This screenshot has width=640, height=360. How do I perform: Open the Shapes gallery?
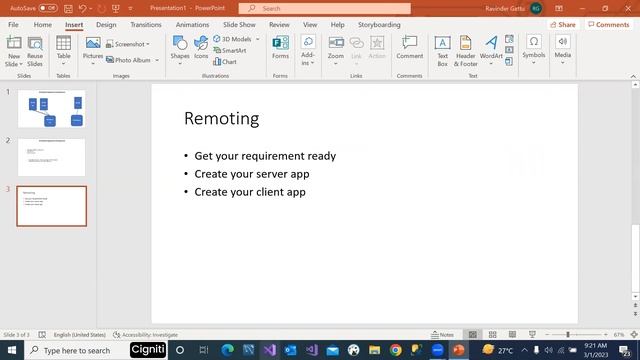pos(180,51)
